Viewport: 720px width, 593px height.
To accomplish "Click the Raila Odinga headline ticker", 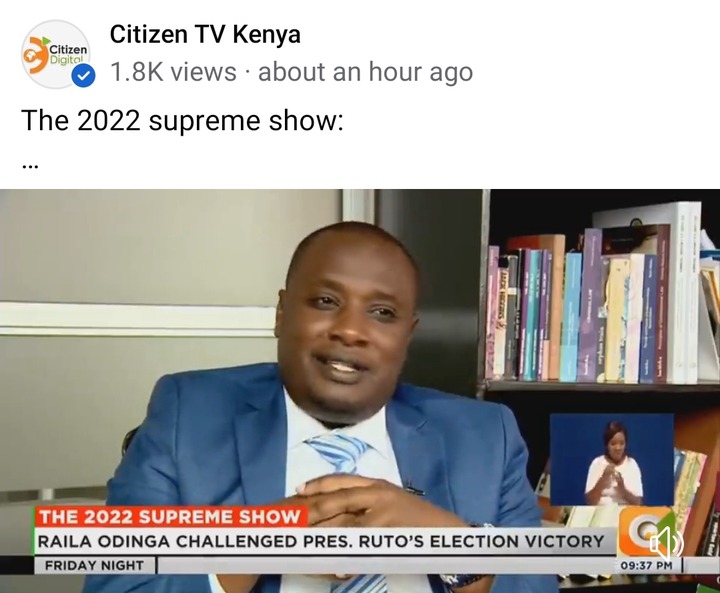I will (x=322, y=541).
